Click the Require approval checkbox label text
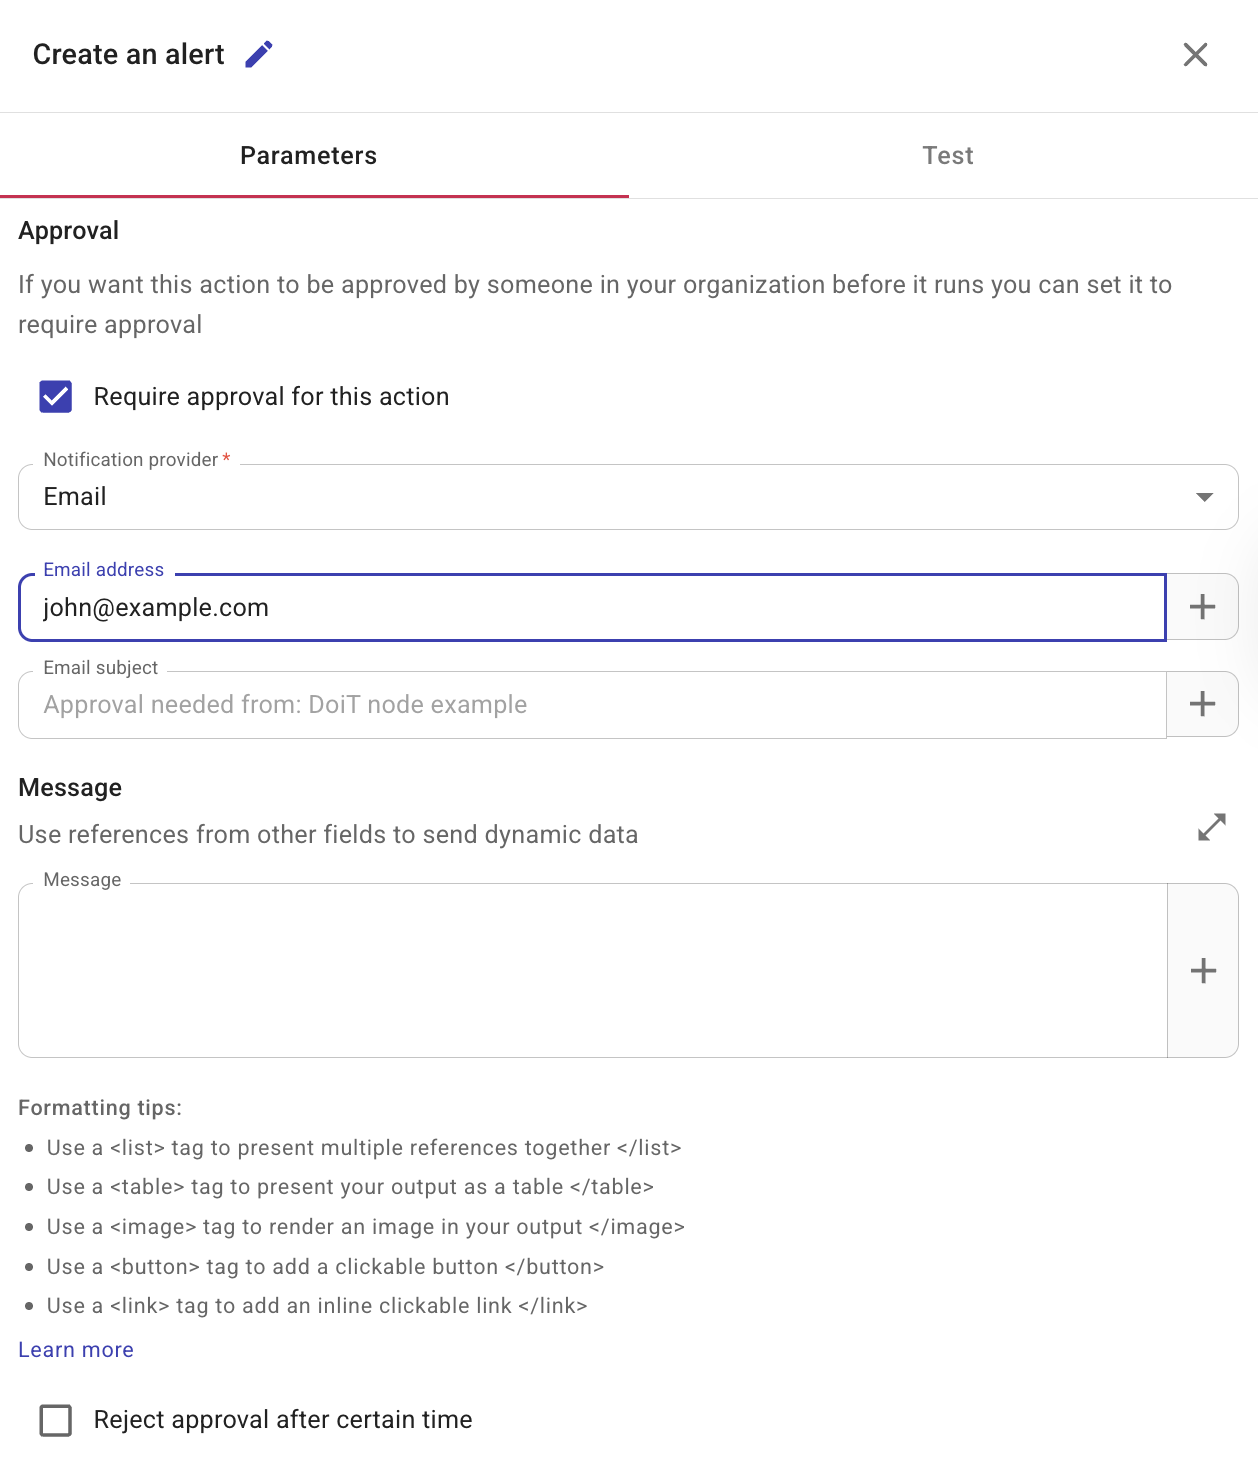This screenshot has width=1258, height=1476. tap(271, 397)
